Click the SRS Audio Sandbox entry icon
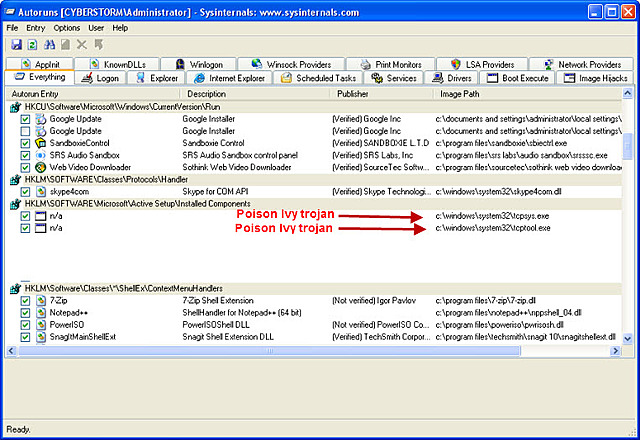This screenshot has height=440, width=640. [40, 156]
